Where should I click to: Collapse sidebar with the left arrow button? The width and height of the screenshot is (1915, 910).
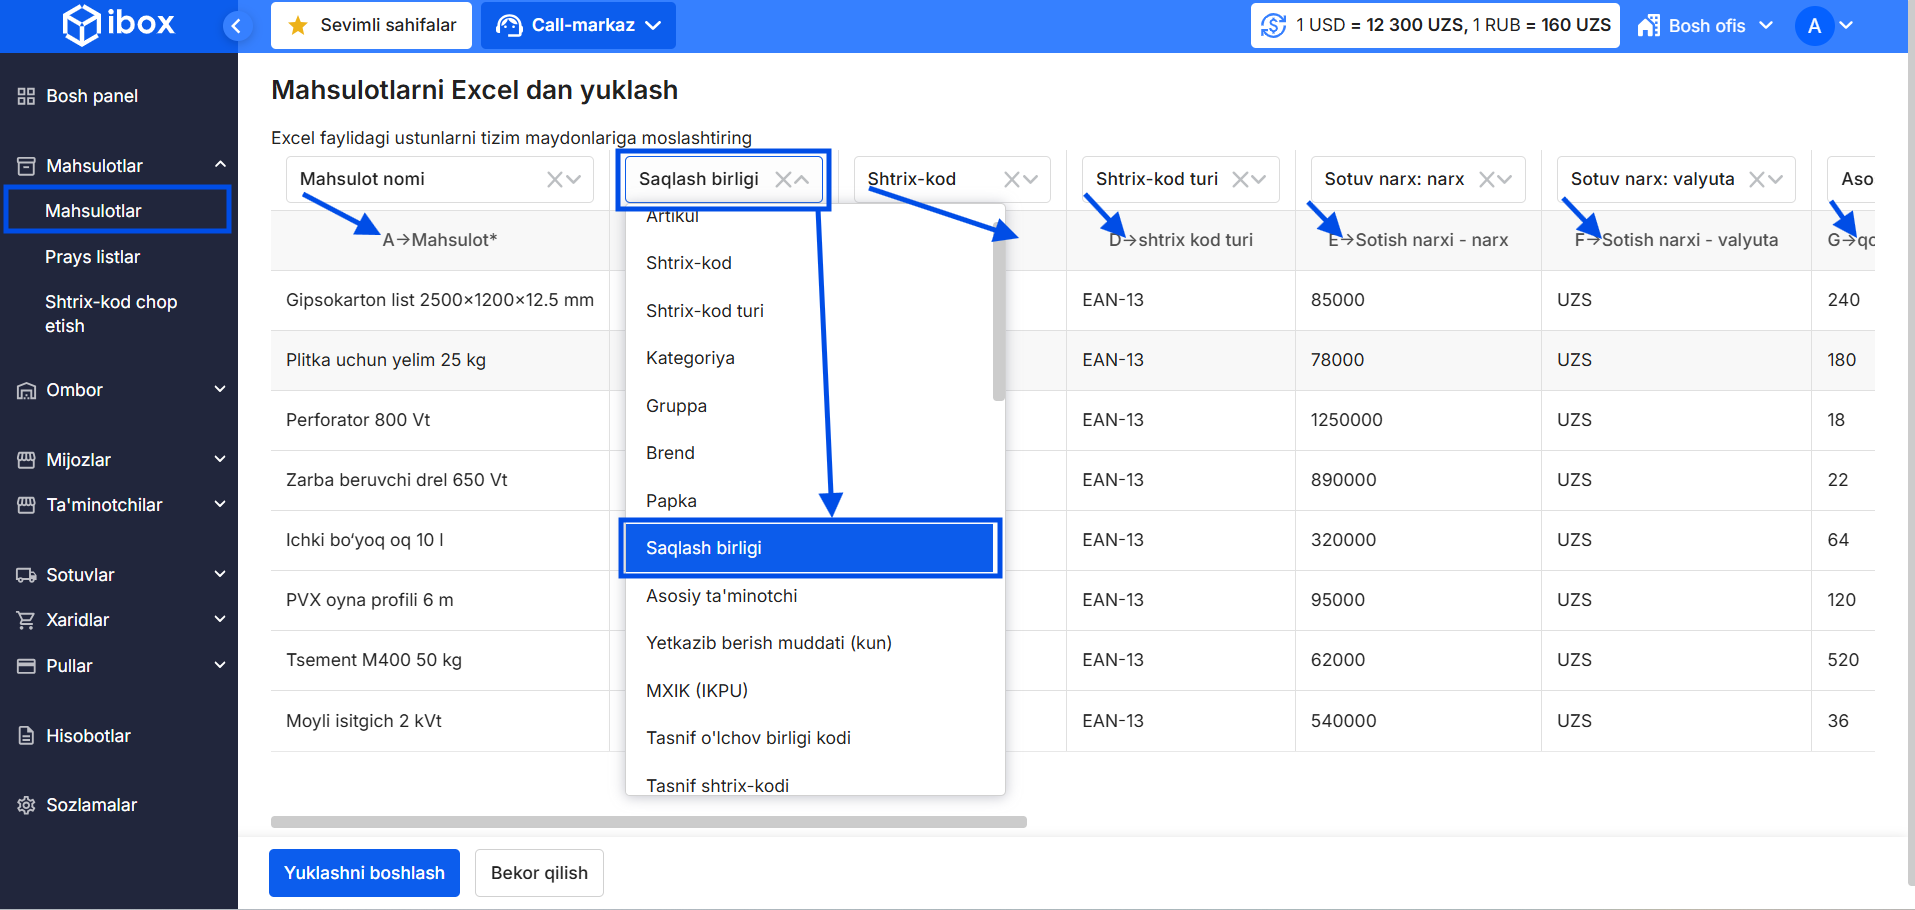[236, 26]
